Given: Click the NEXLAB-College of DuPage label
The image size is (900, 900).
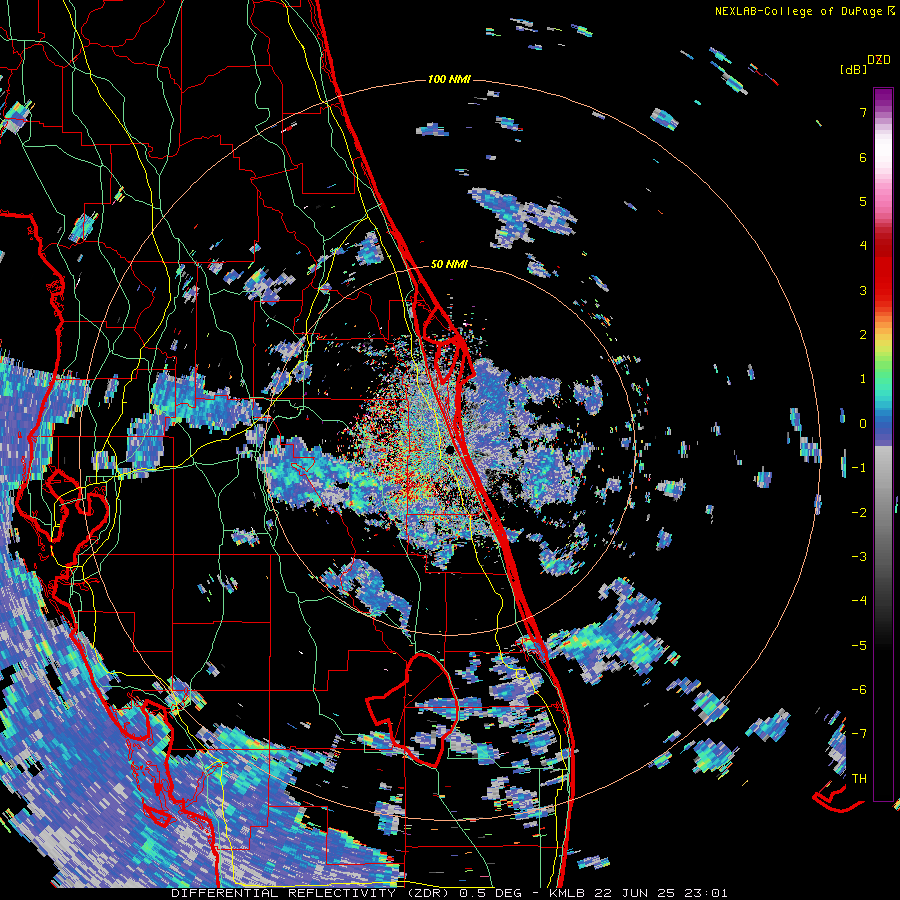Looking at the screenshot, I should [798, 11].
